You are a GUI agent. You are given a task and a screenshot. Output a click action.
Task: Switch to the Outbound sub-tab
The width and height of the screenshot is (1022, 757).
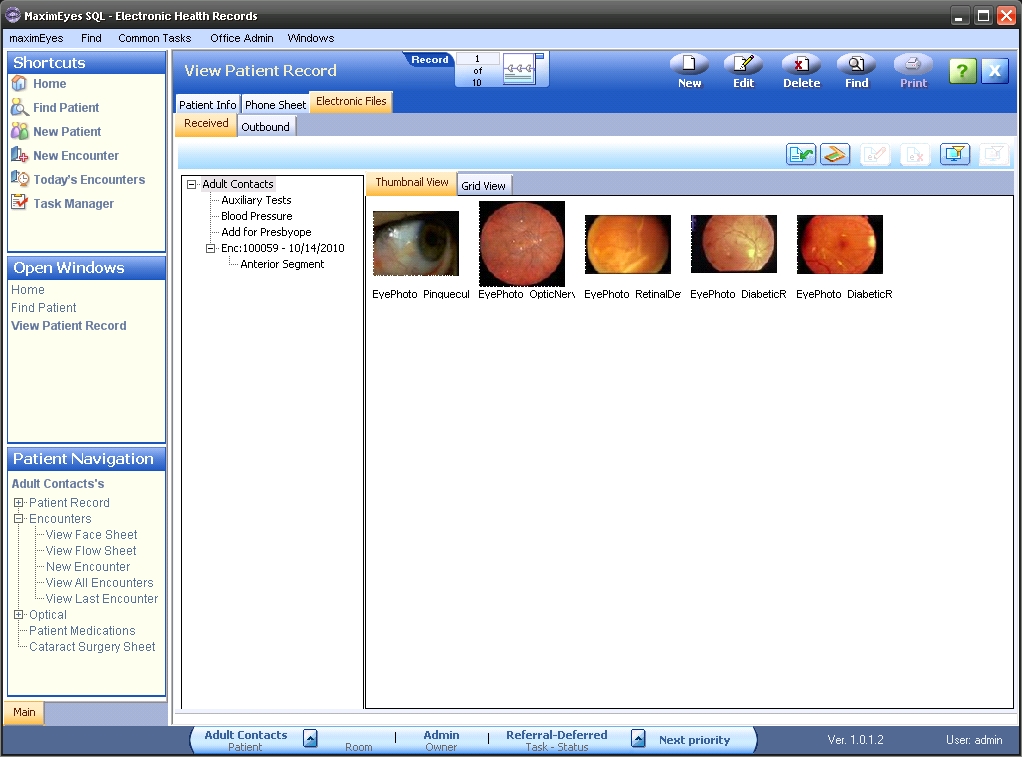265,126
